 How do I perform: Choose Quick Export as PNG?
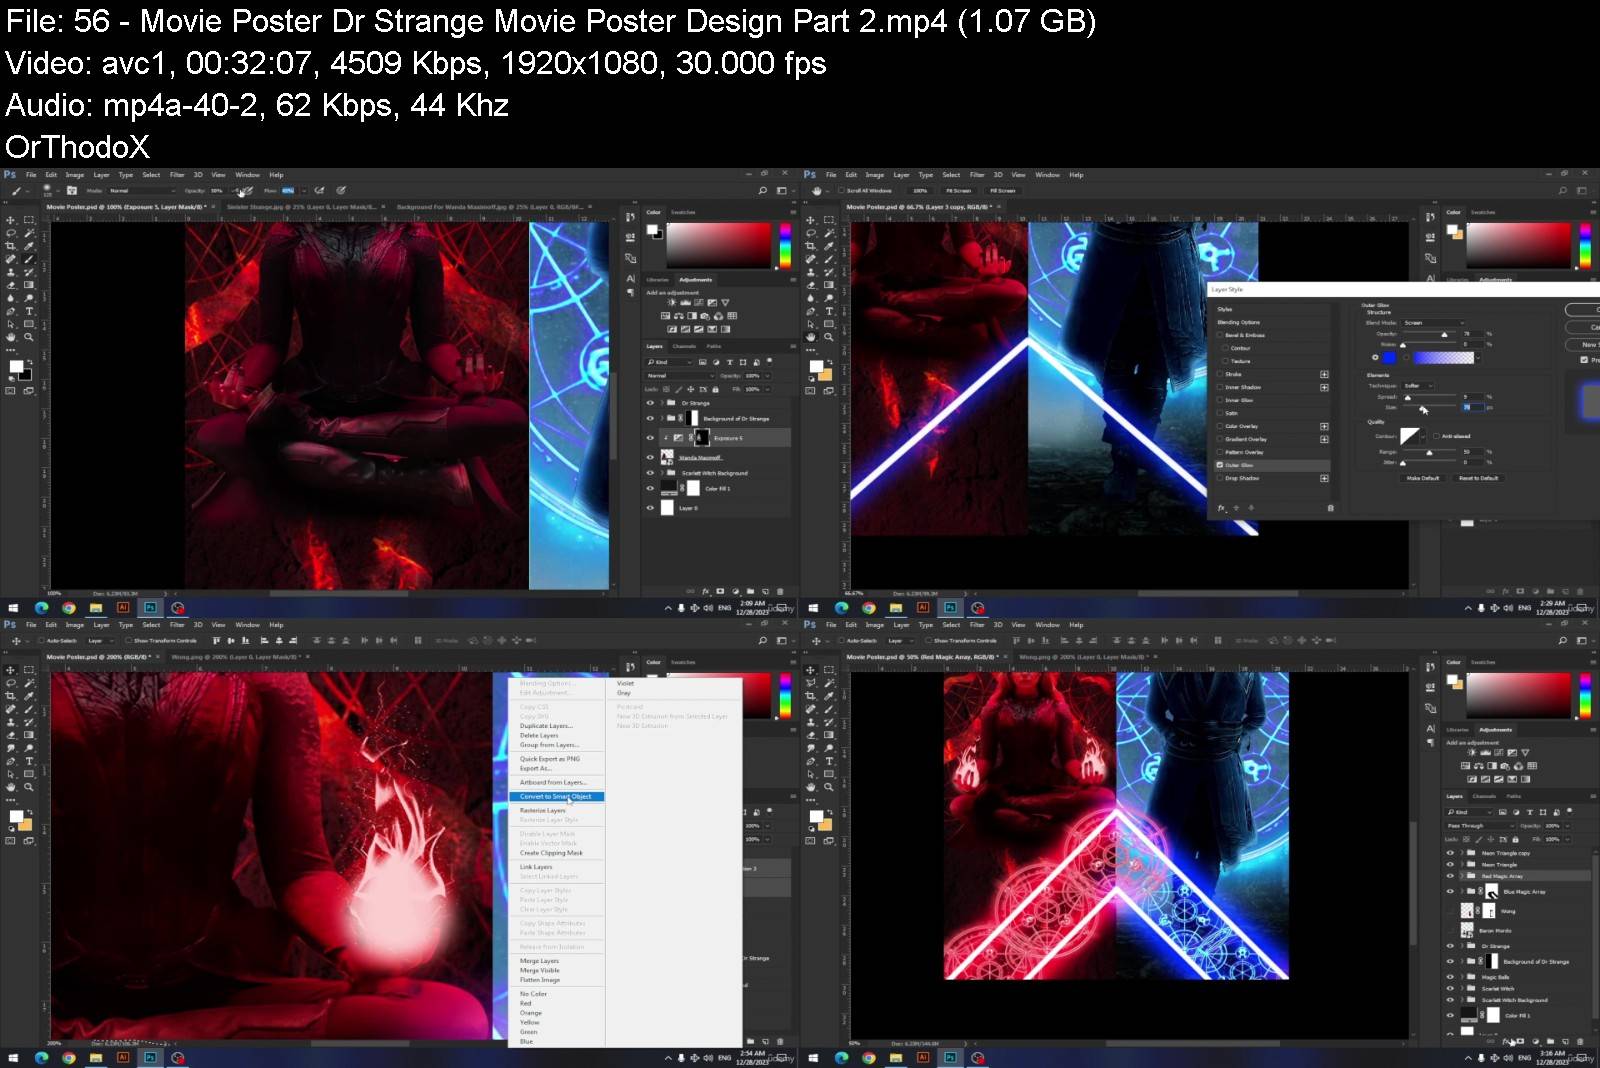[550, 759]
